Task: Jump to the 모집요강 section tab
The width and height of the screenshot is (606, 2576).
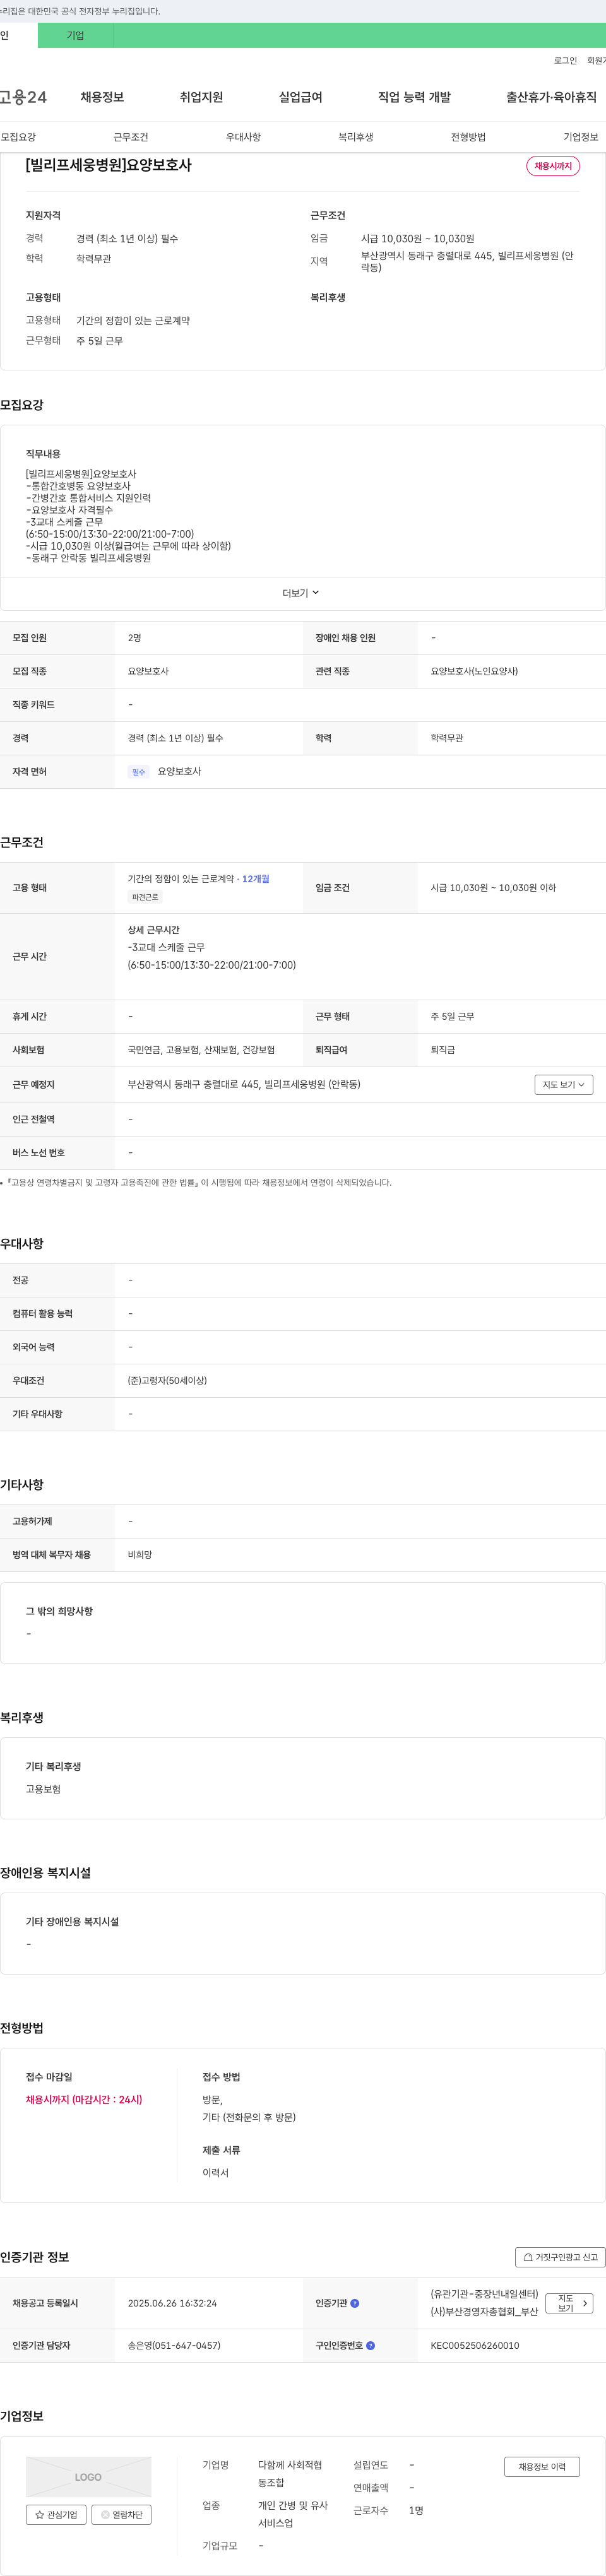Action: pyautogui.click(x=18, y=137)
